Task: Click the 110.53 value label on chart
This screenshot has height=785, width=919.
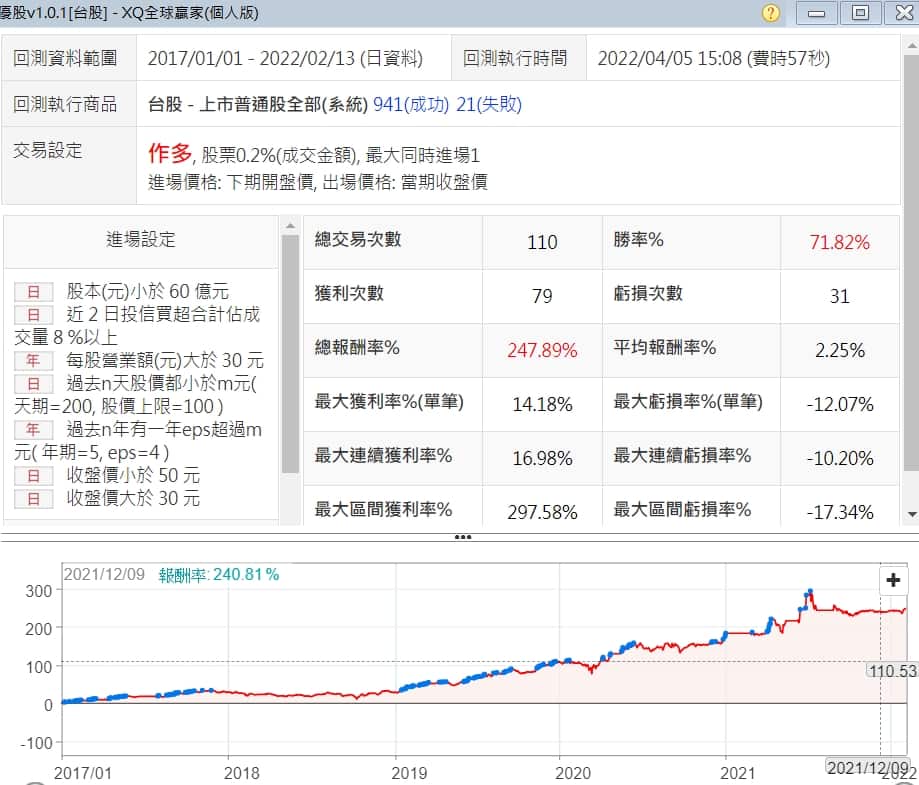Action: (x=893, y=671)
